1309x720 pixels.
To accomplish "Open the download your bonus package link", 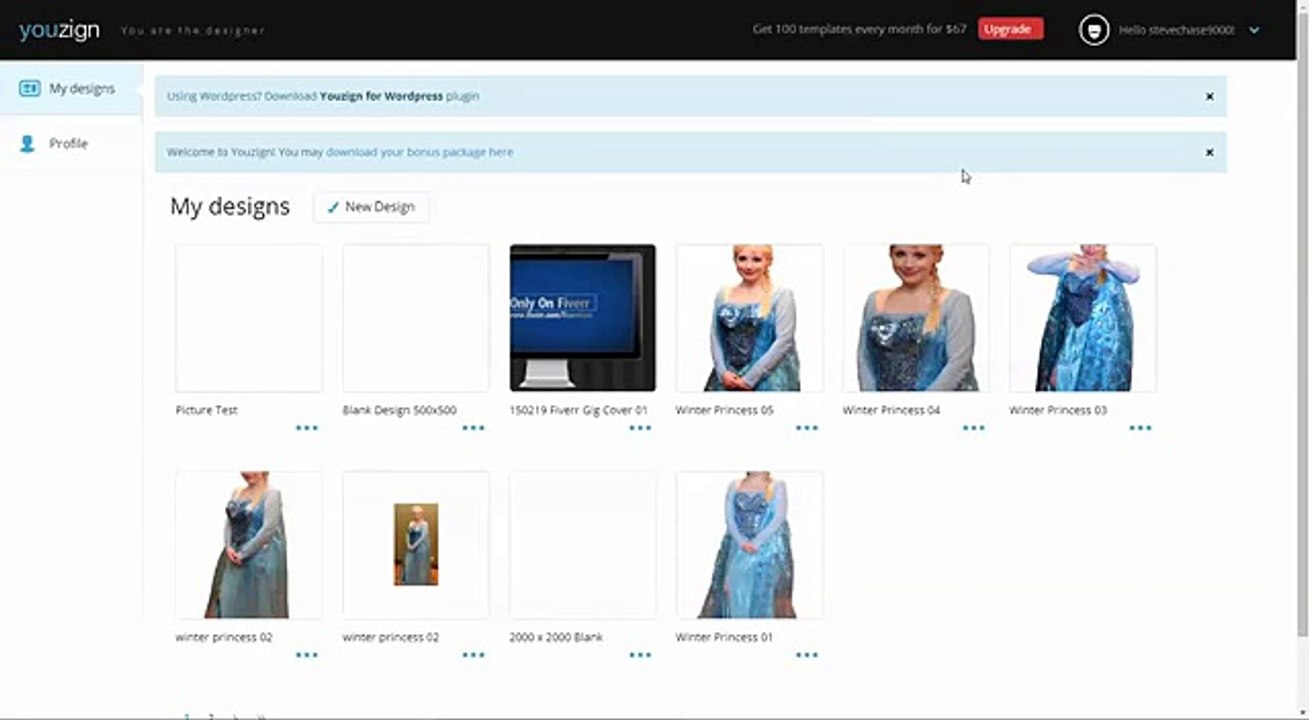I will tap(419, 153).
